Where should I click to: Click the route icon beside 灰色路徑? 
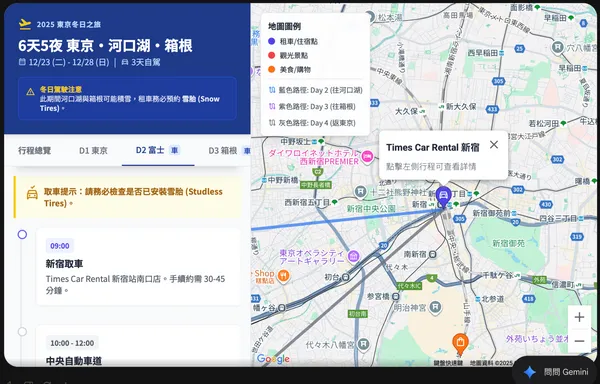tap(272, 123)
